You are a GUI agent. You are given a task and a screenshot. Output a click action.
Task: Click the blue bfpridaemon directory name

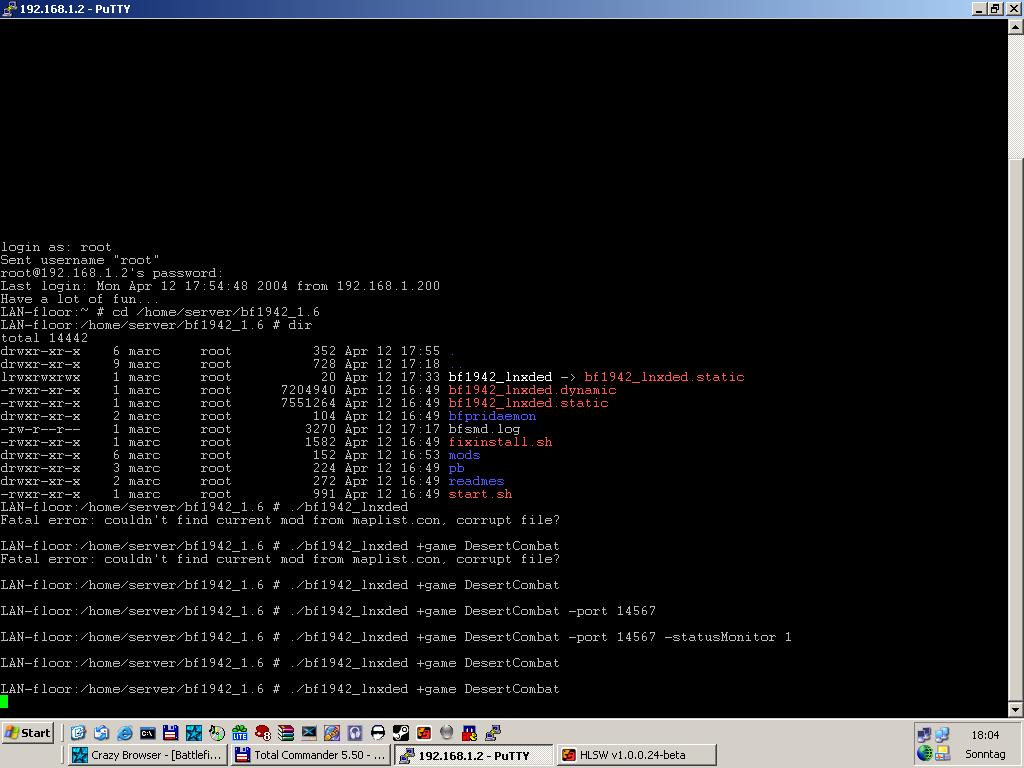(492, 416)
